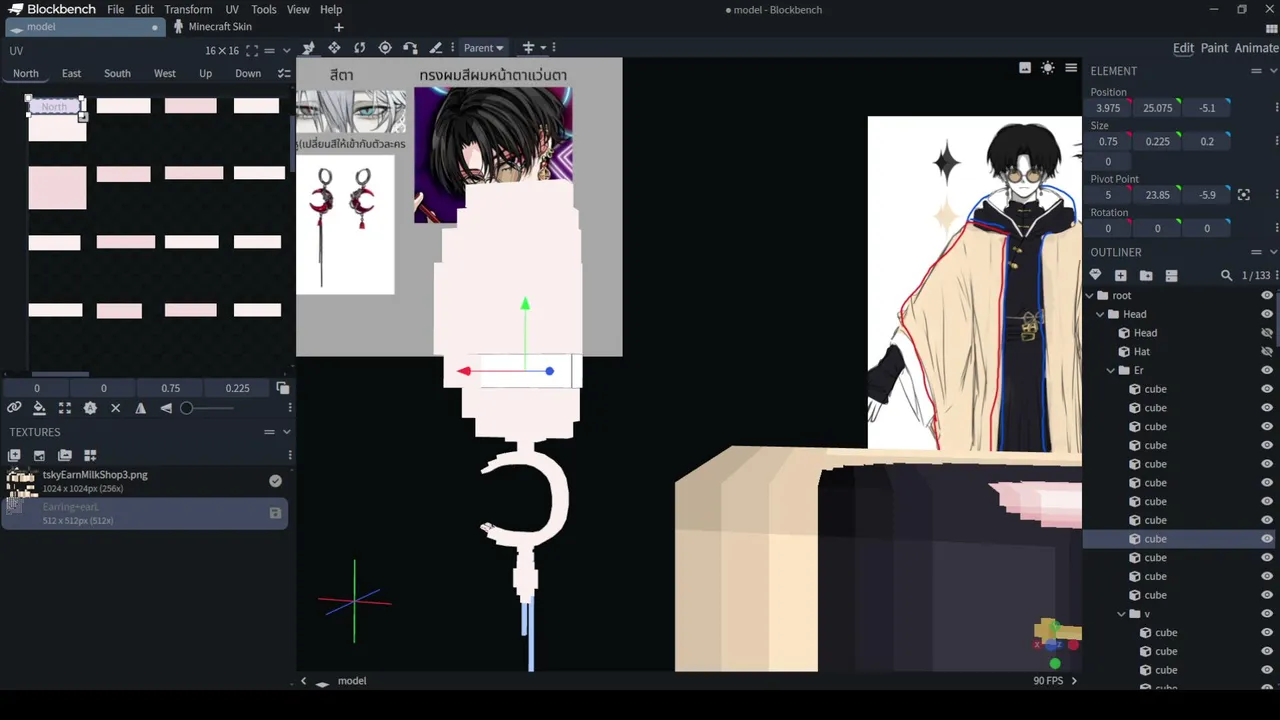Image resolution: width=1280 pixels, height=720 pixels.
Task: Toggle visibility of the v group
Action: point(1267,614)
